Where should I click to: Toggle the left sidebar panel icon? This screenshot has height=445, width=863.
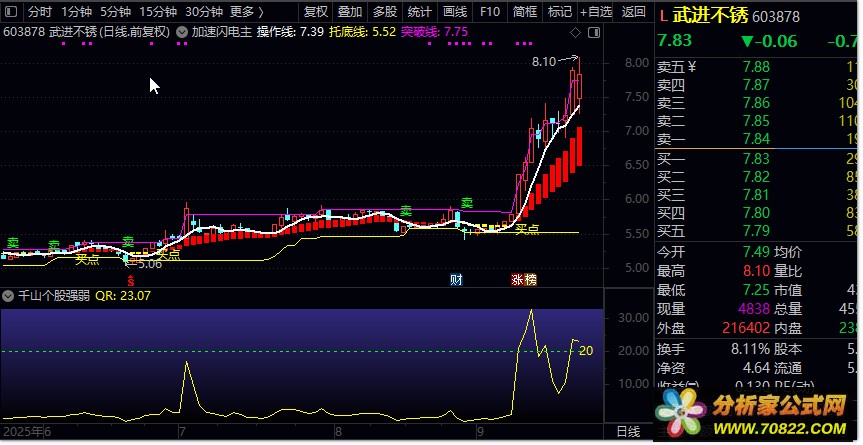point(10,12)
